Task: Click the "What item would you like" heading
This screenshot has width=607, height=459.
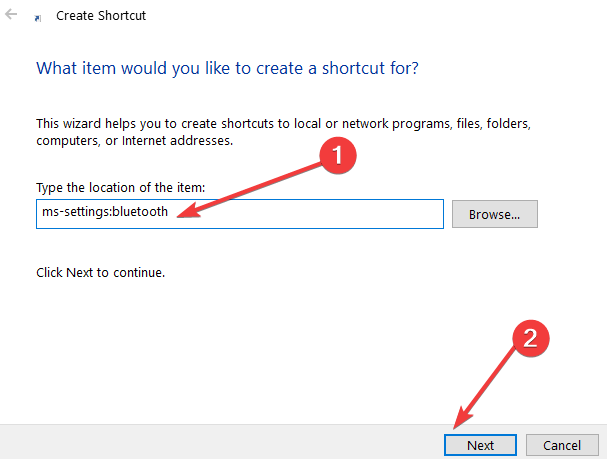Action: click(x=227, y=69)
